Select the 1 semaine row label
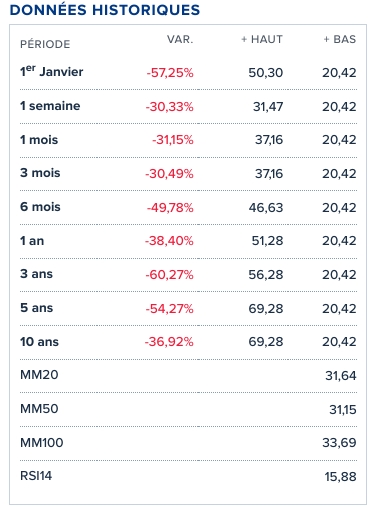Viewport: 376px width, 508px height. [x=50, y=106]
